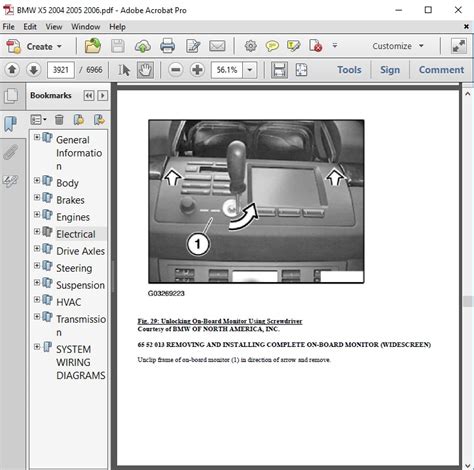This screenshot has width=474, height=470.
Task: Open the Sign pane
Action: tap(390, 70)
